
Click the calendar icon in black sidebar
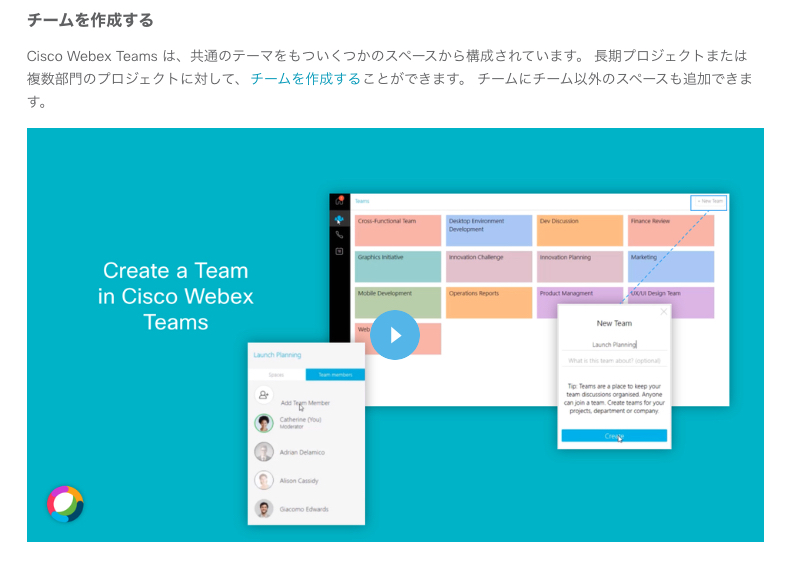339,251
